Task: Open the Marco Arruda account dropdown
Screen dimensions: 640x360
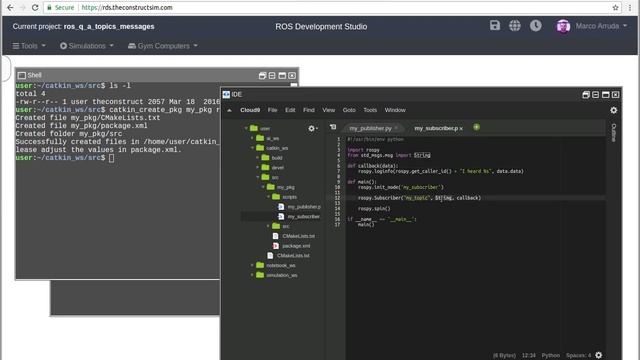Action: (601, 26)
